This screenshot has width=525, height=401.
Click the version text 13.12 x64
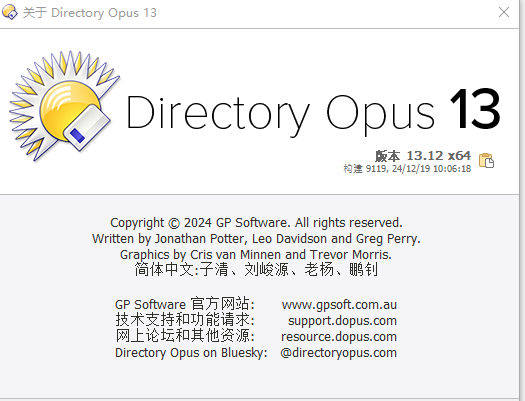pyautogui.click(x=423, y=156)
